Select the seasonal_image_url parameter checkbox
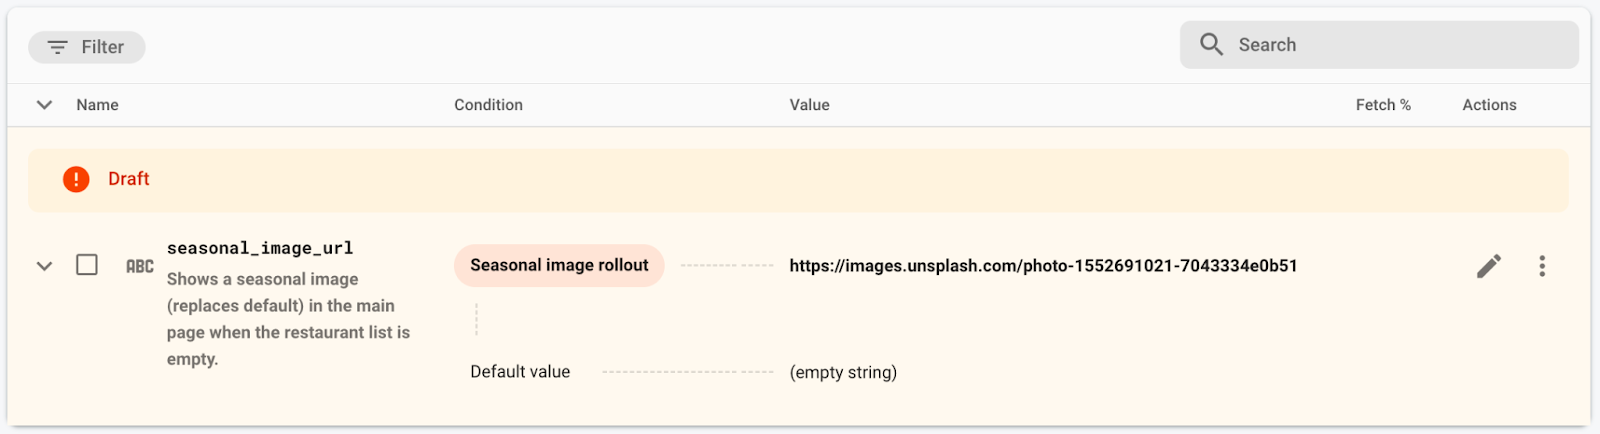 pyautogui.click(x=87, y=265)
